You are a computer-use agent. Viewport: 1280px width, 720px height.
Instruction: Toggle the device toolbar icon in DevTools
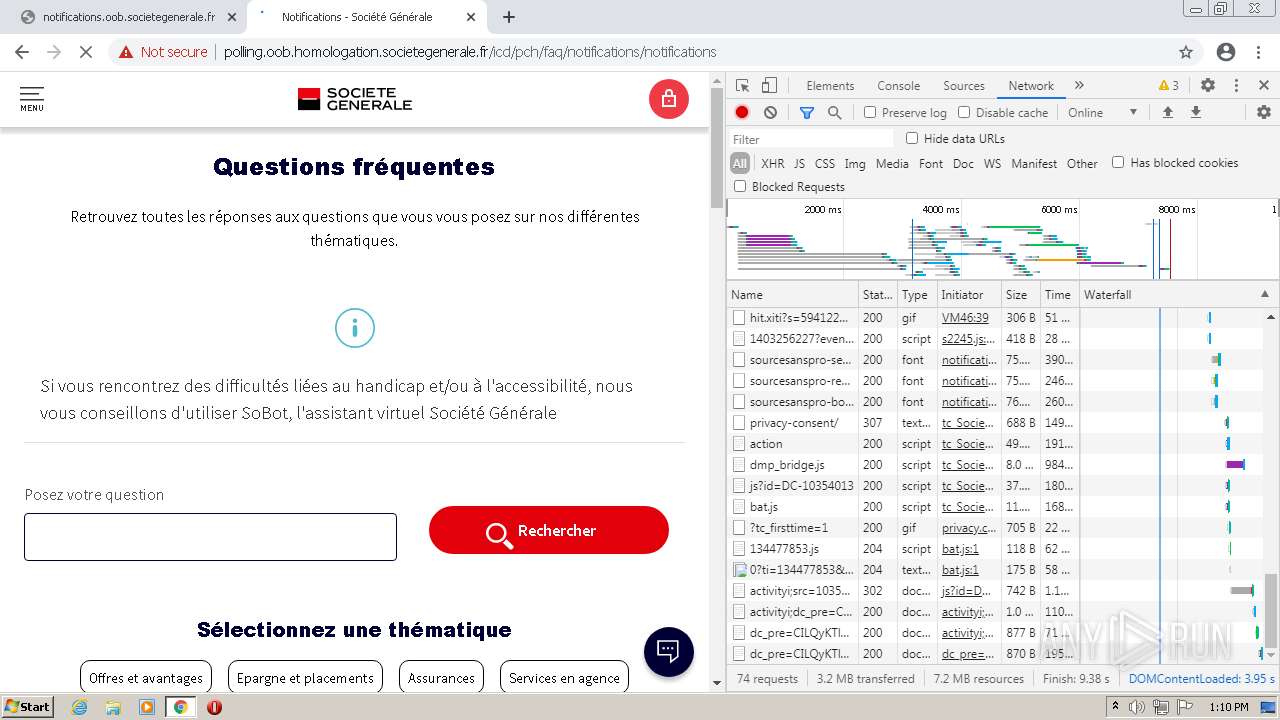click(x=769, y=86)
